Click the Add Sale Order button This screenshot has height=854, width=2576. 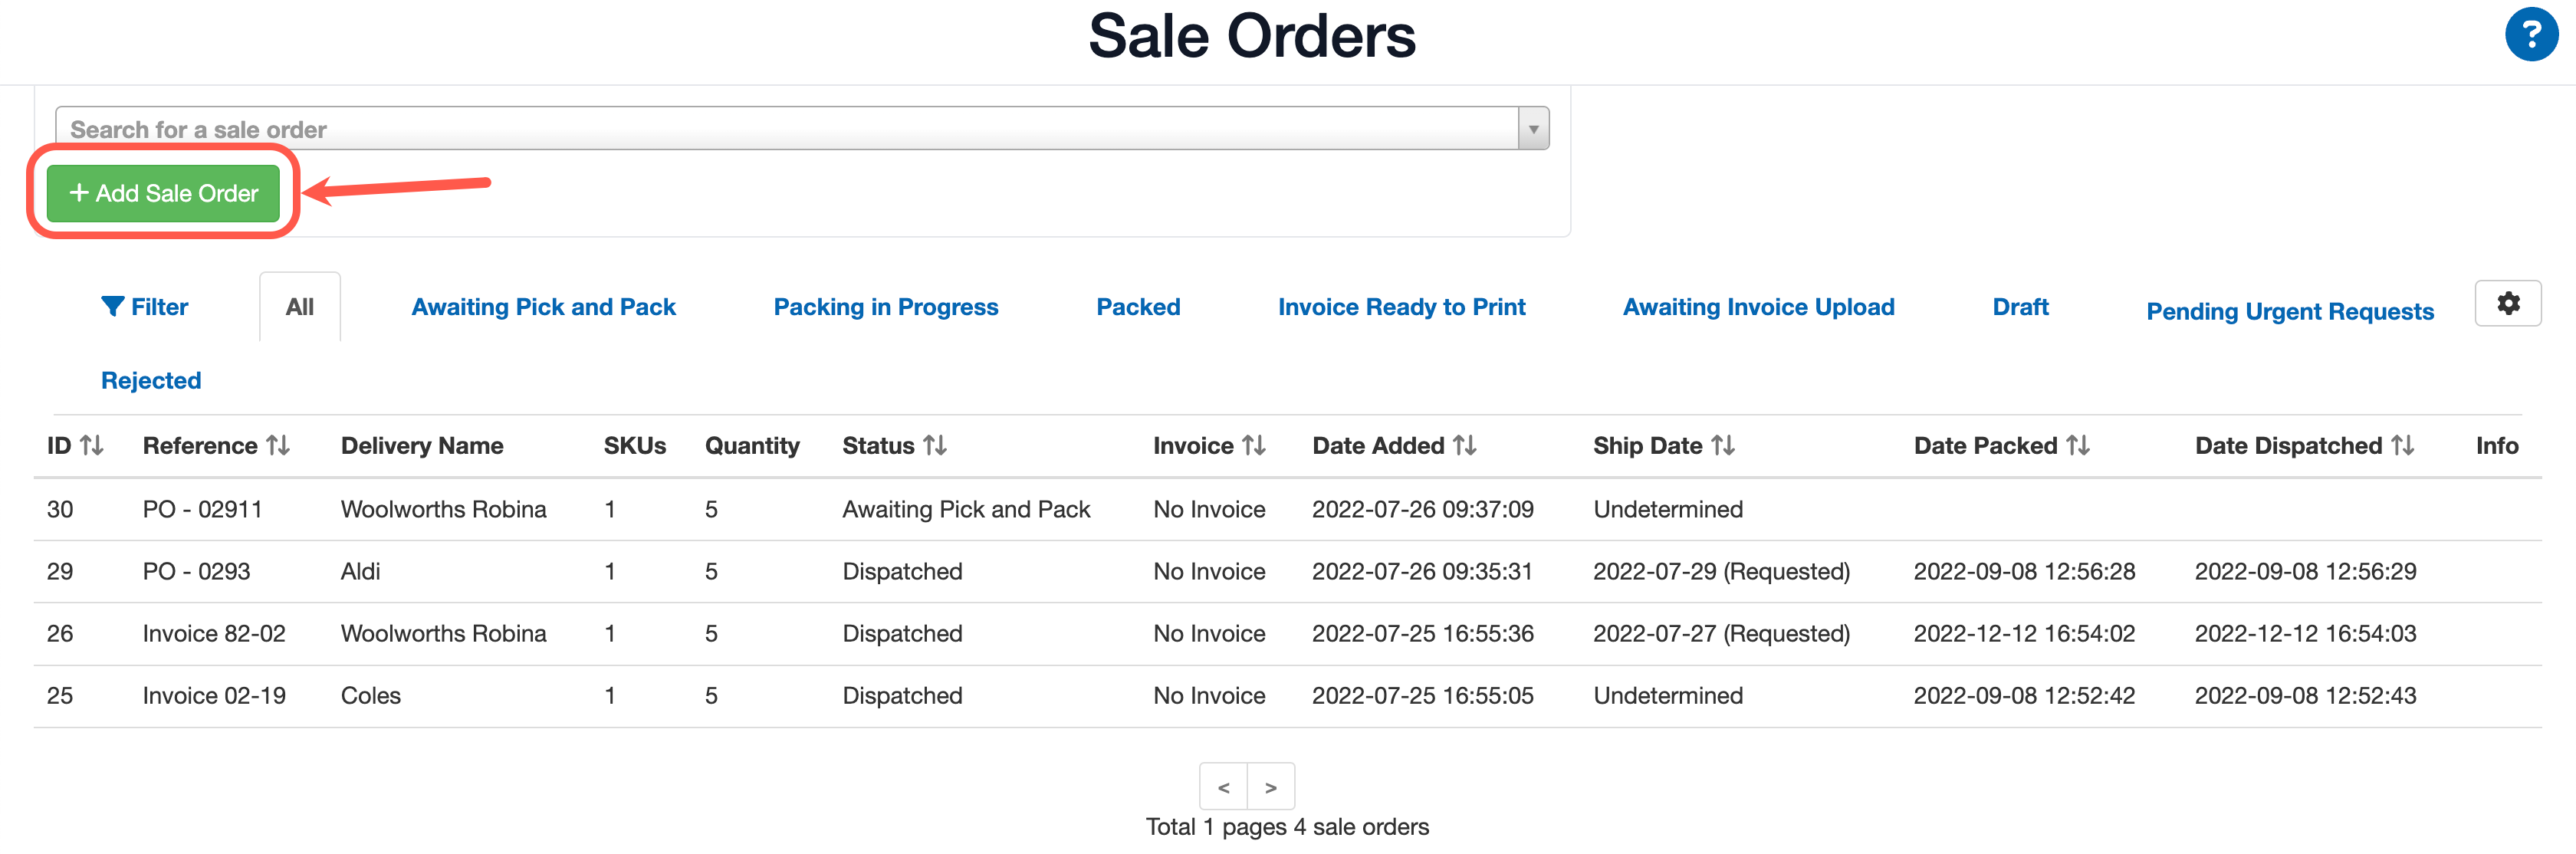[x=163, y=193]
